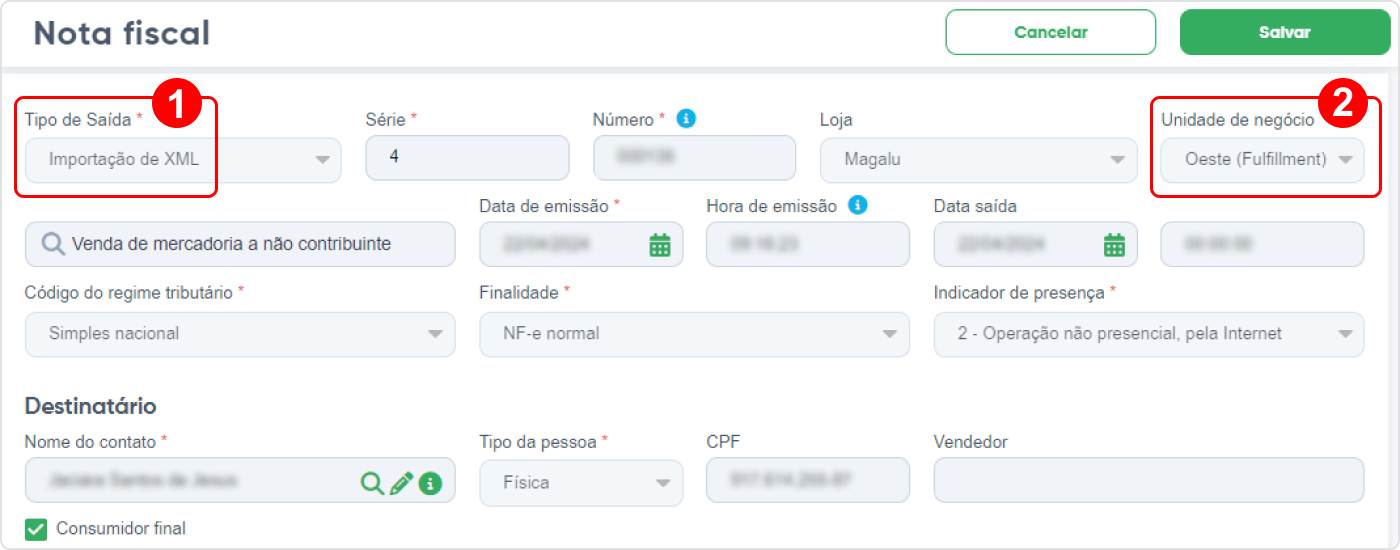This screenshot has height=550, width=1400.
Task: Toggle the Consumidor final checkbox
Action: (x=36, y=529)
